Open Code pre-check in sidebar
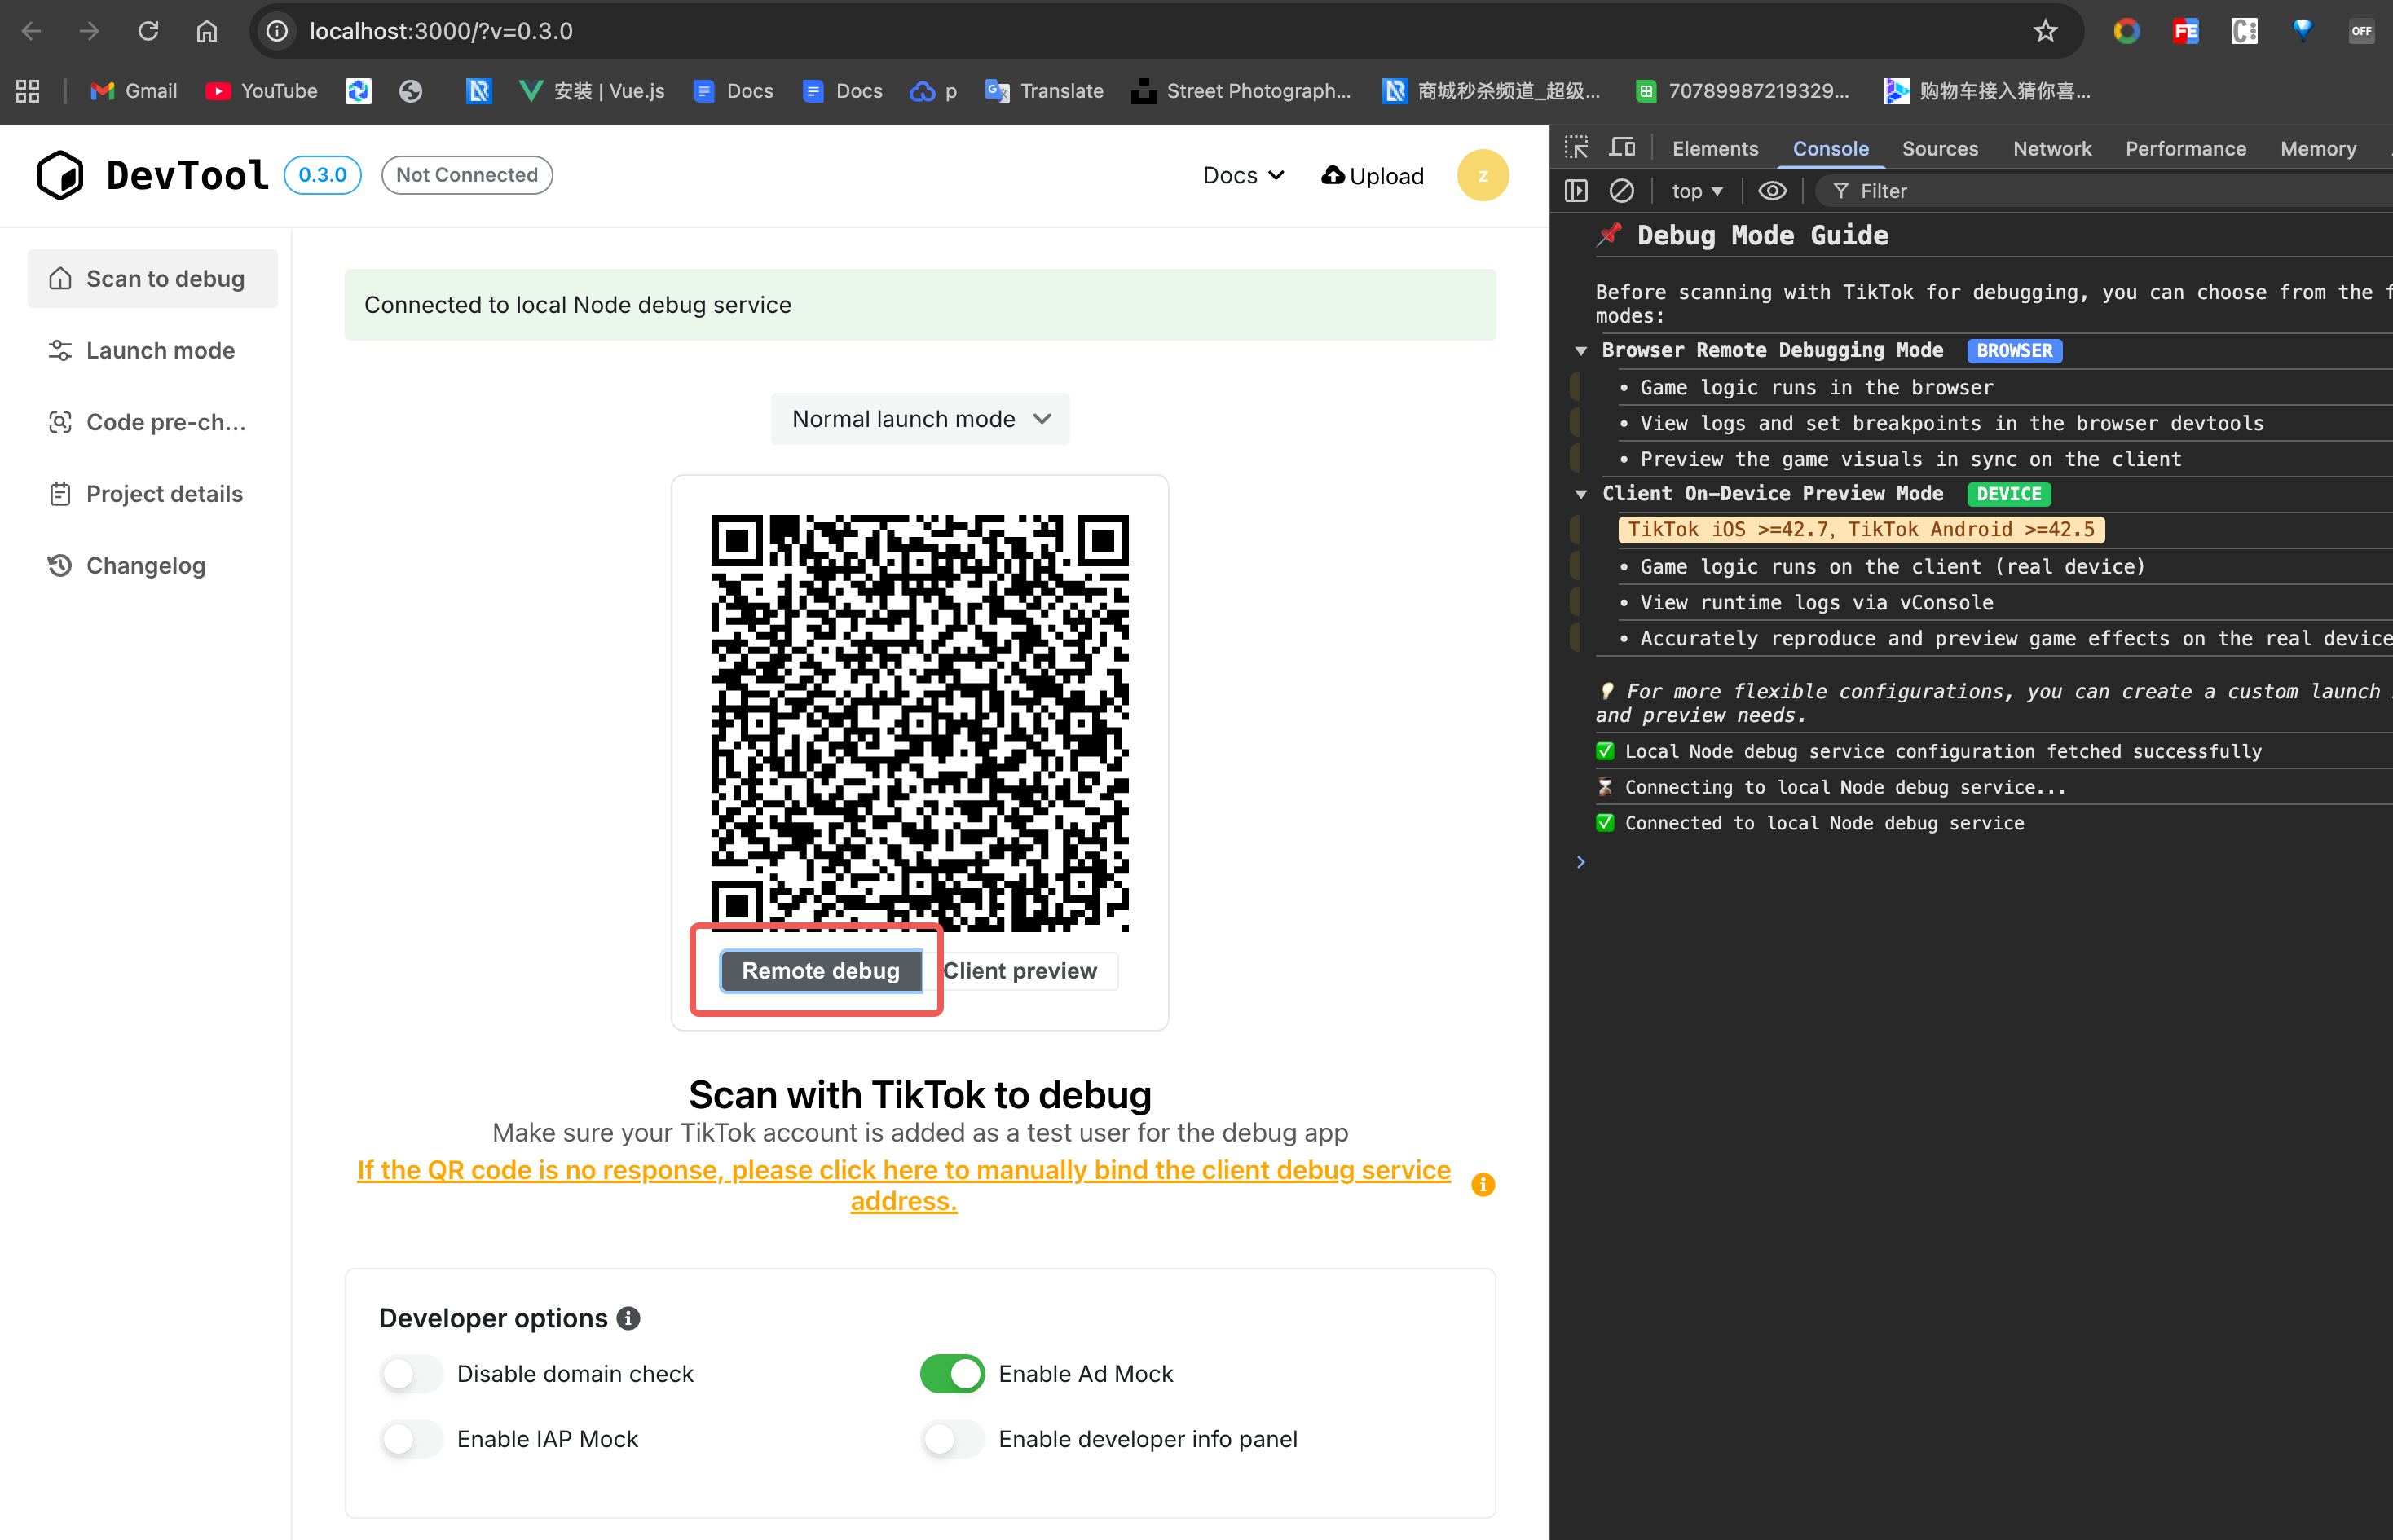Image resolution: width=2393 pixels, height=1540 pixels. pyautogui.click(x=153, y=422)
